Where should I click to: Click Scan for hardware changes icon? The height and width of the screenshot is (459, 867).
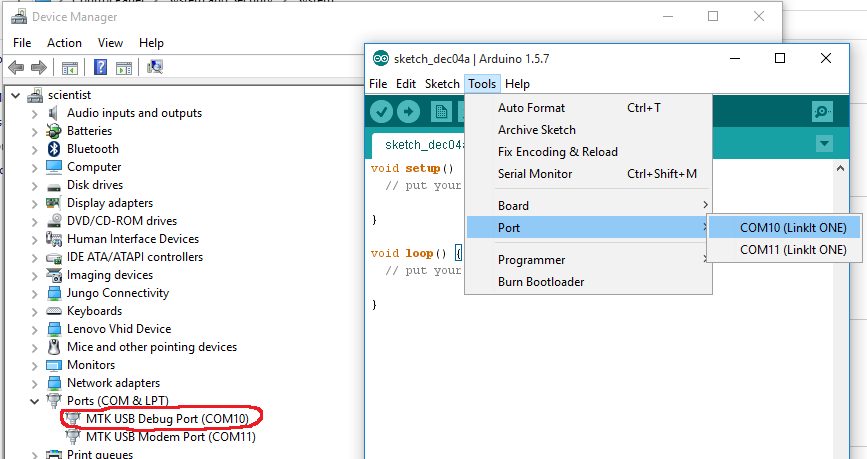(x=155, y=67)
